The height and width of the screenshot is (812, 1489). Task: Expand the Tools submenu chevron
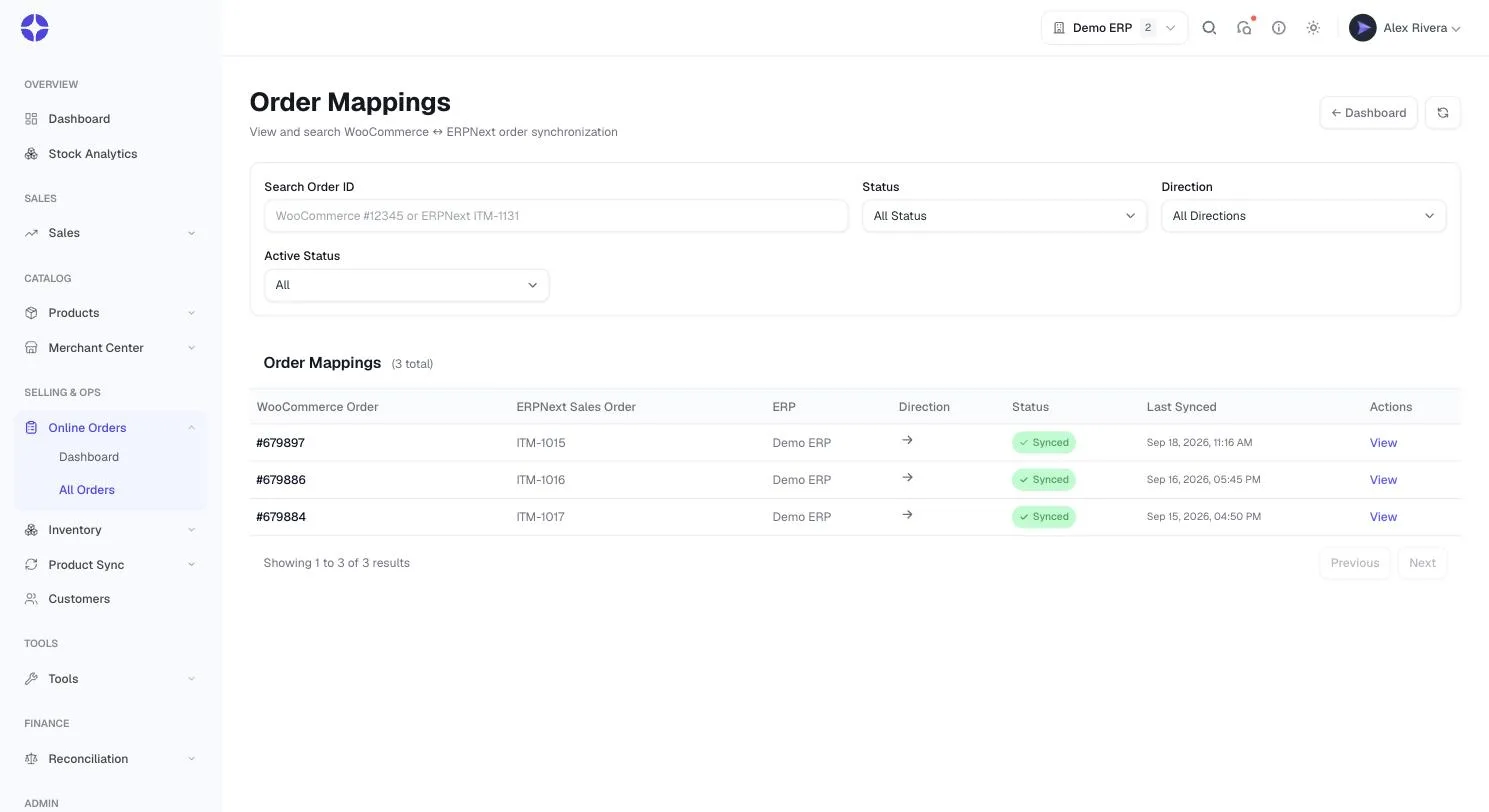coord(191,679)
